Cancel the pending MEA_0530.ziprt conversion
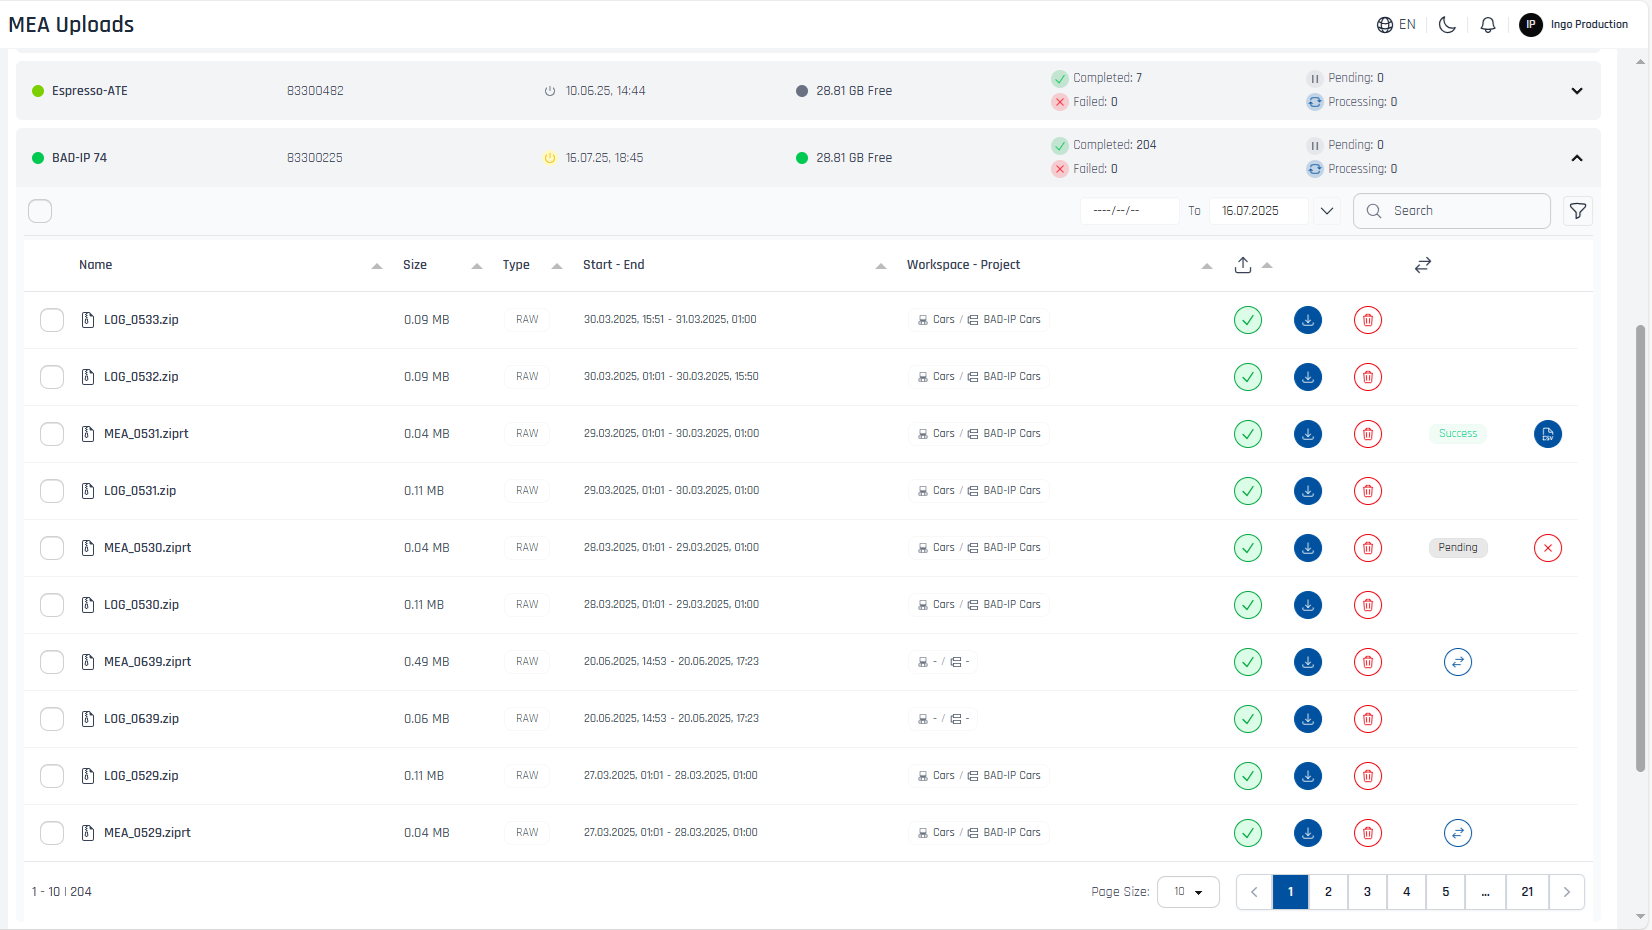This screenshot has width=1652, height=930. pos(1547,548)
